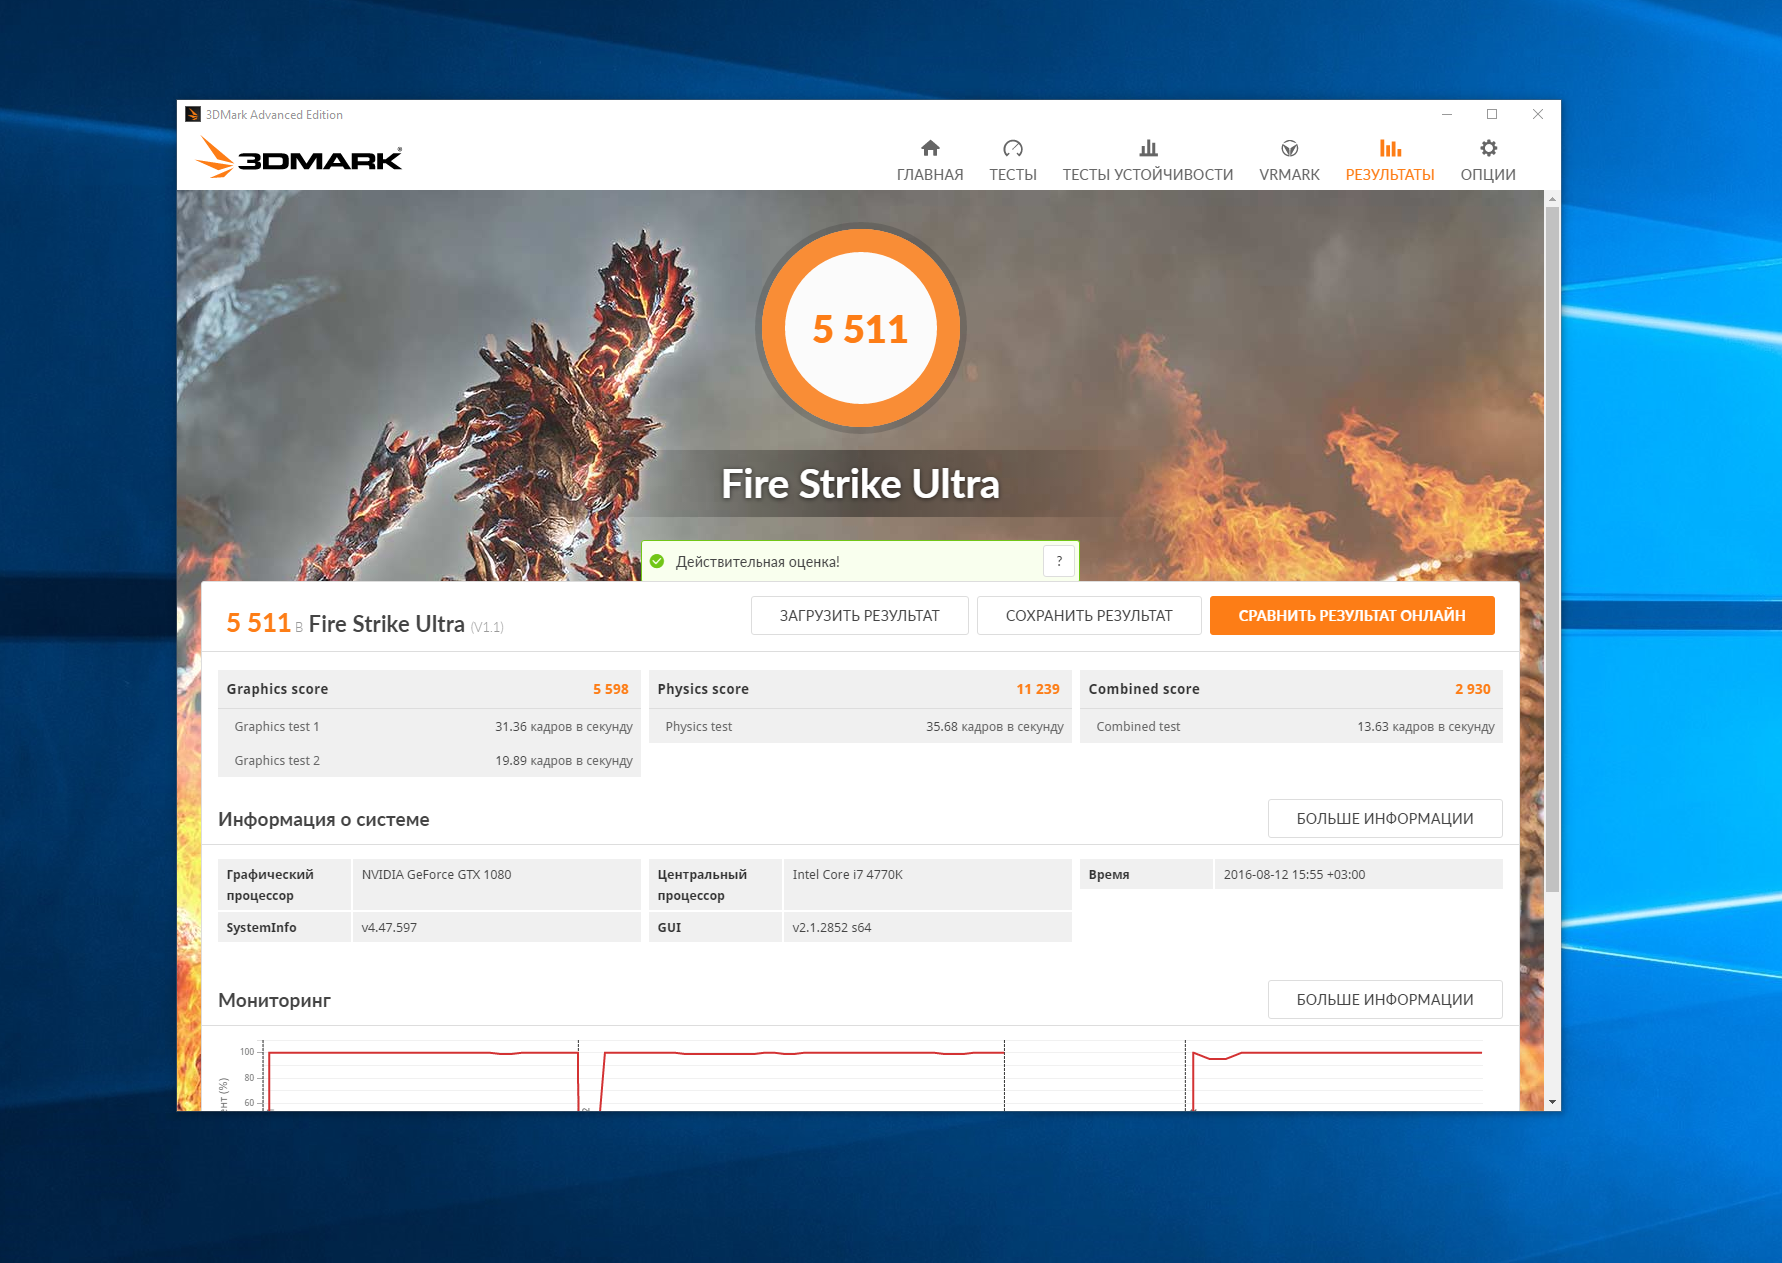
Task: Click the 3DMark title bar app icon
Action: tap(193, 115)
